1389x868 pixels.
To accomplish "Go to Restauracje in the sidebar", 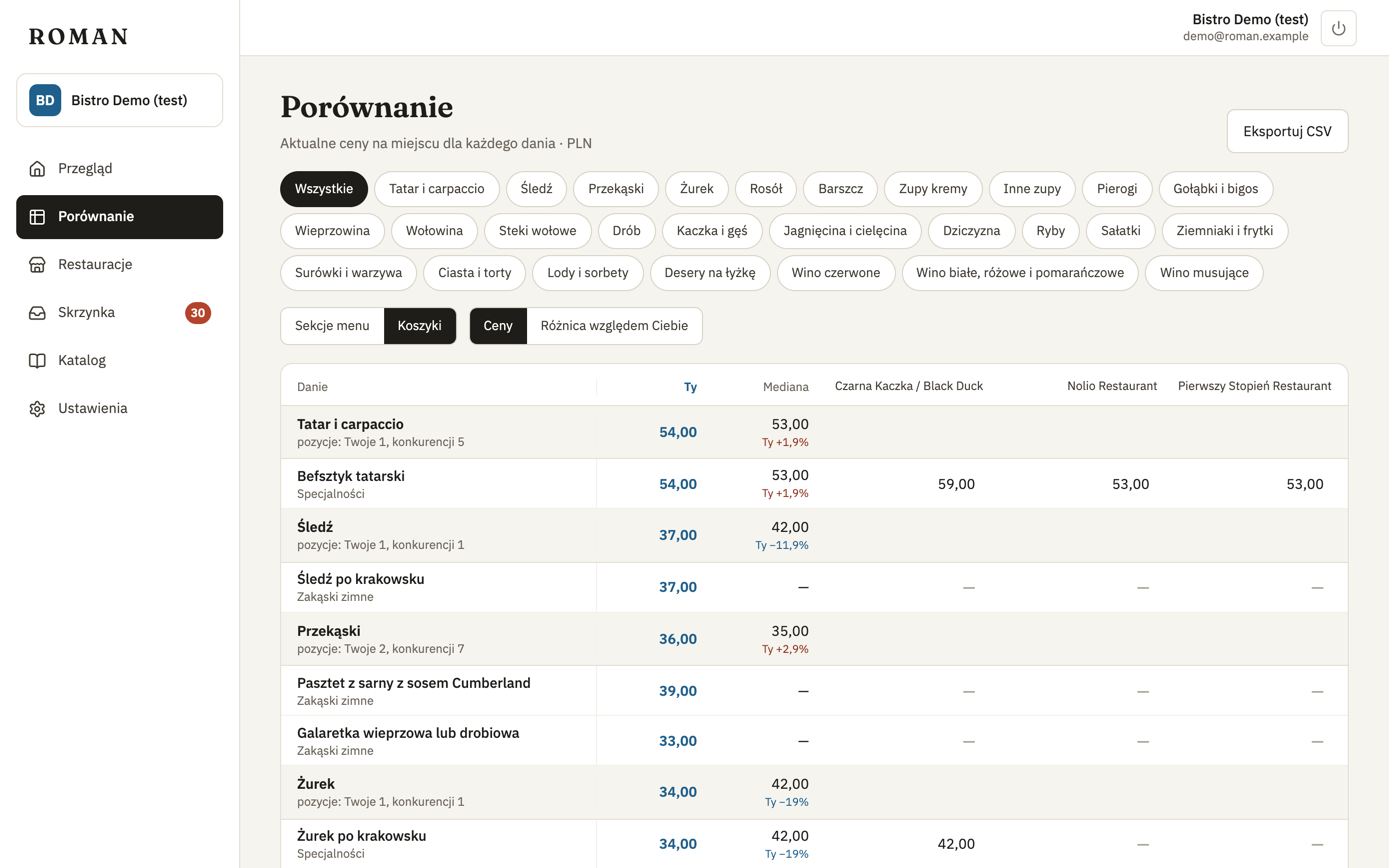I will (x=120, y=264).
